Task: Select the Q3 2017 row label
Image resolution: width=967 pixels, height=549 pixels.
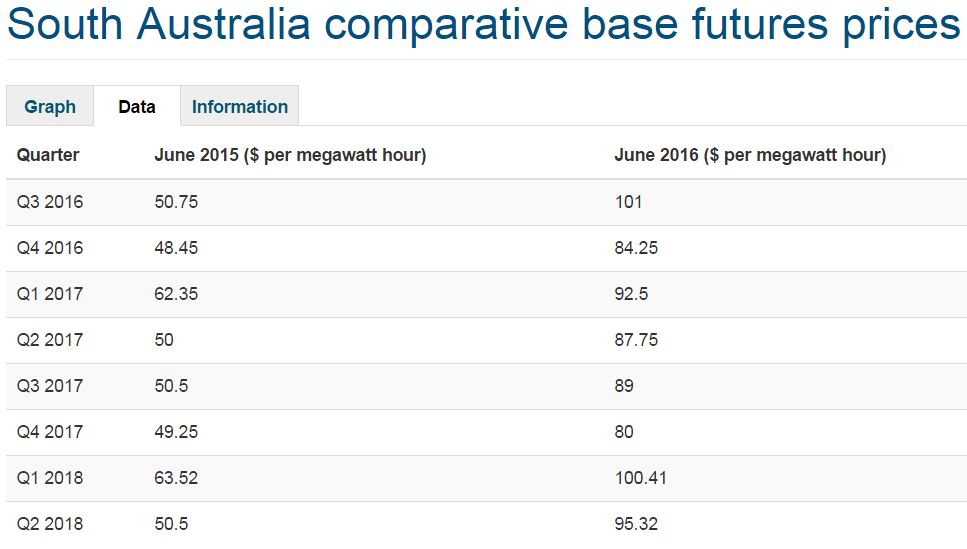Action: coord(50,386)
